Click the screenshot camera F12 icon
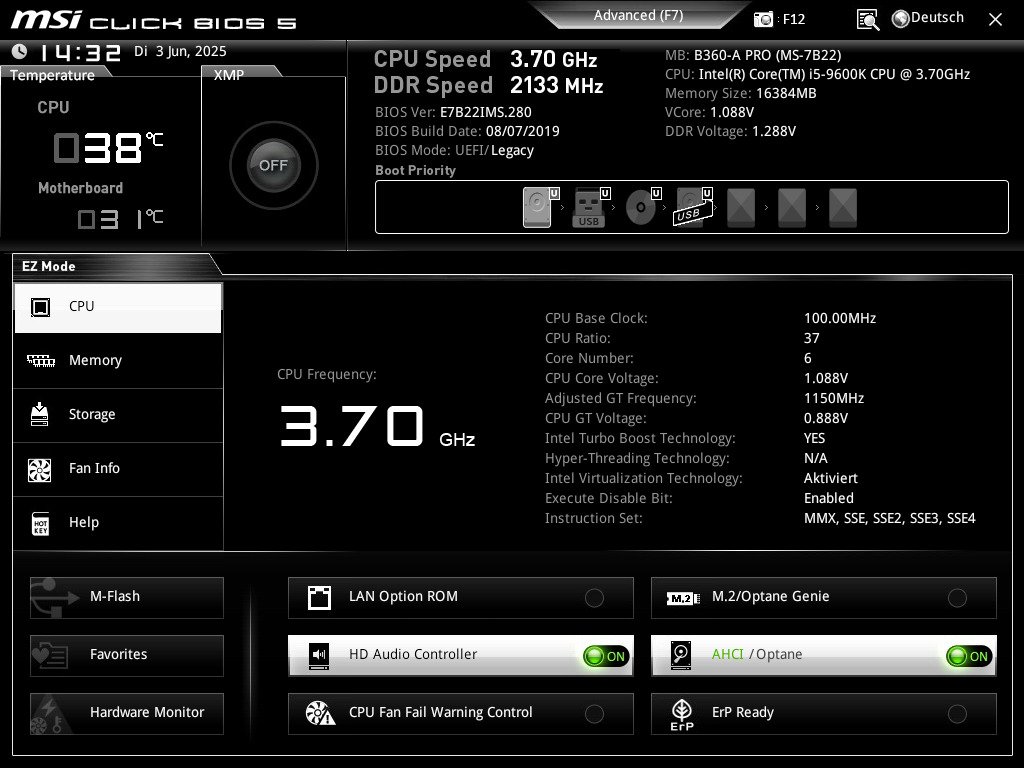Image resolution: width=1024 pixels, height=768 pixels. [763, 19]
